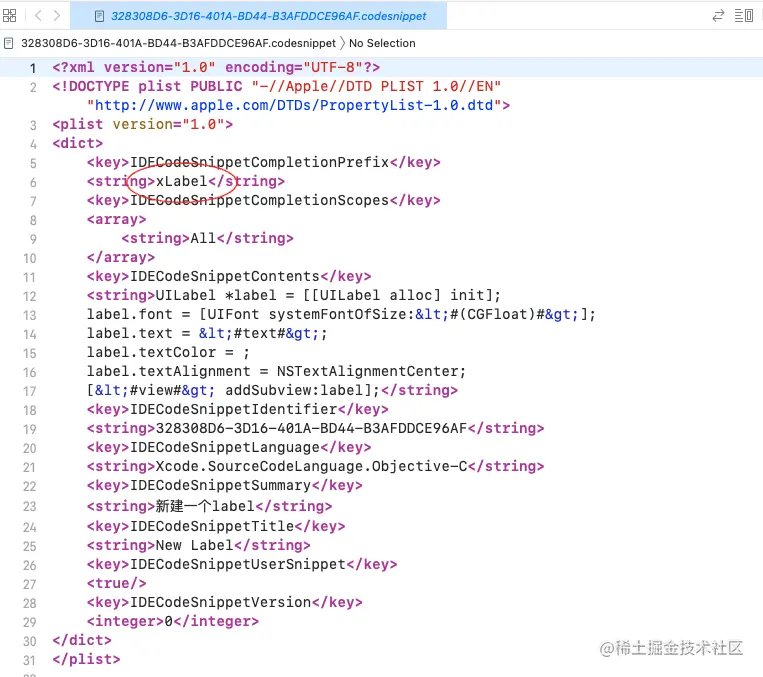Click the All string value
Screen dimensions: 763x677
203,238
